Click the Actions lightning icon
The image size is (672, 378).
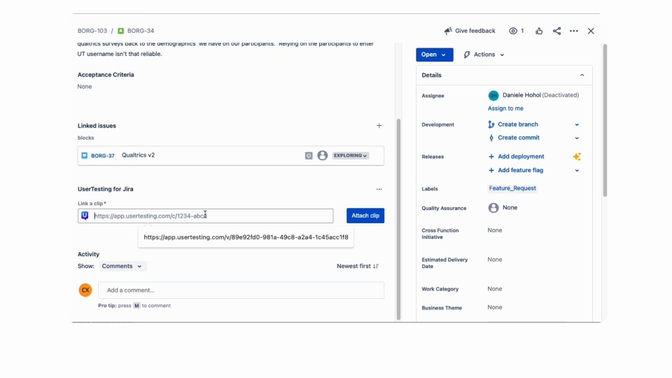(467, 54)
